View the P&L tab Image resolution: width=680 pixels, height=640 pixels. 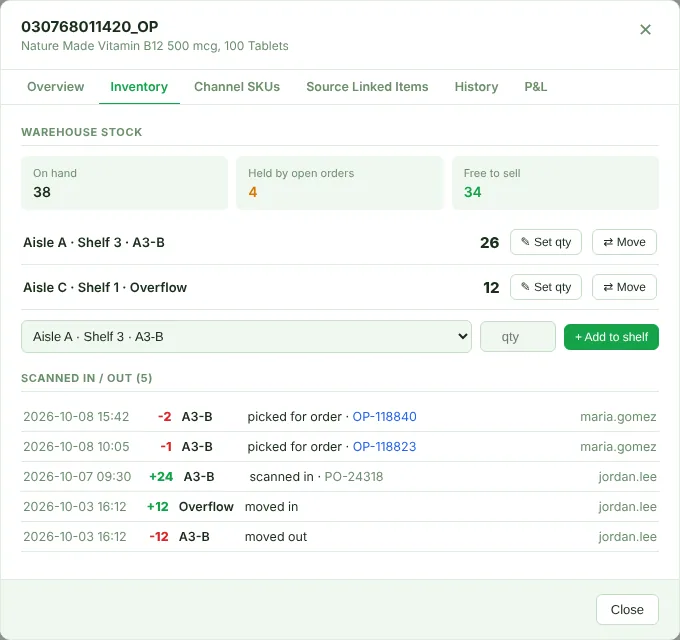(x=536, y=87)
